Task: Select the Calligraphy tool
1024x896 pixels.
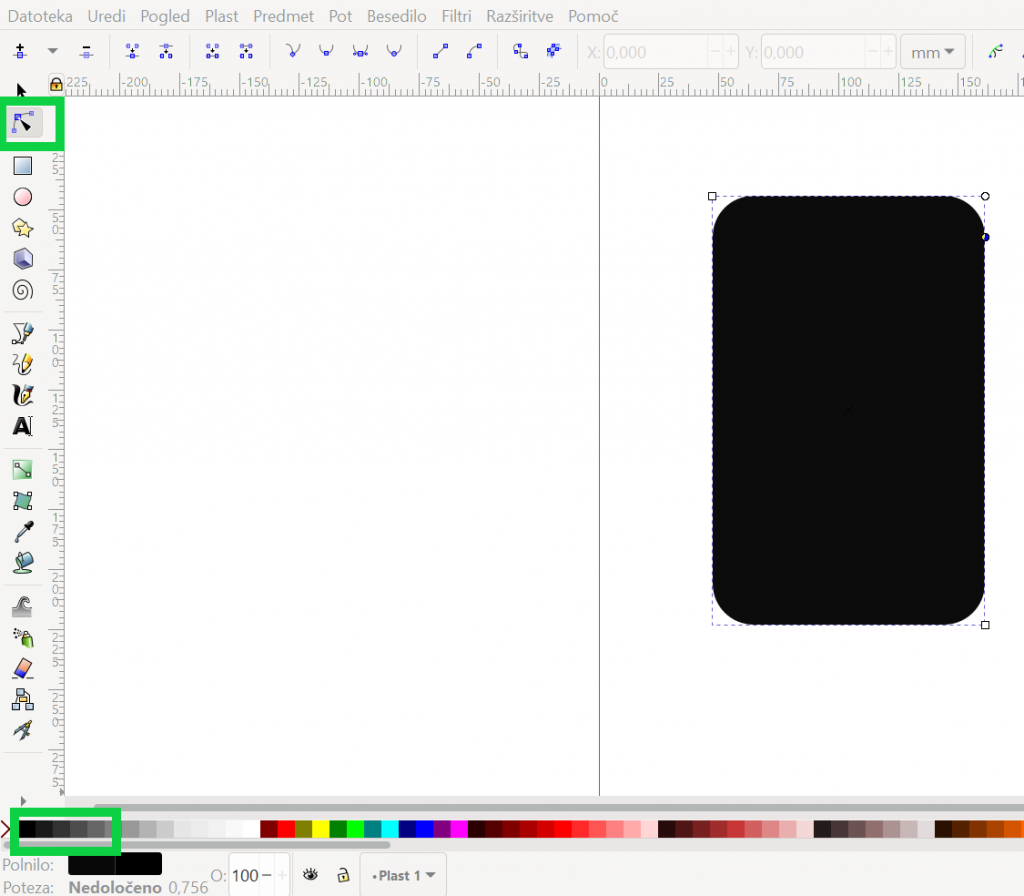Action: (23, 395)
